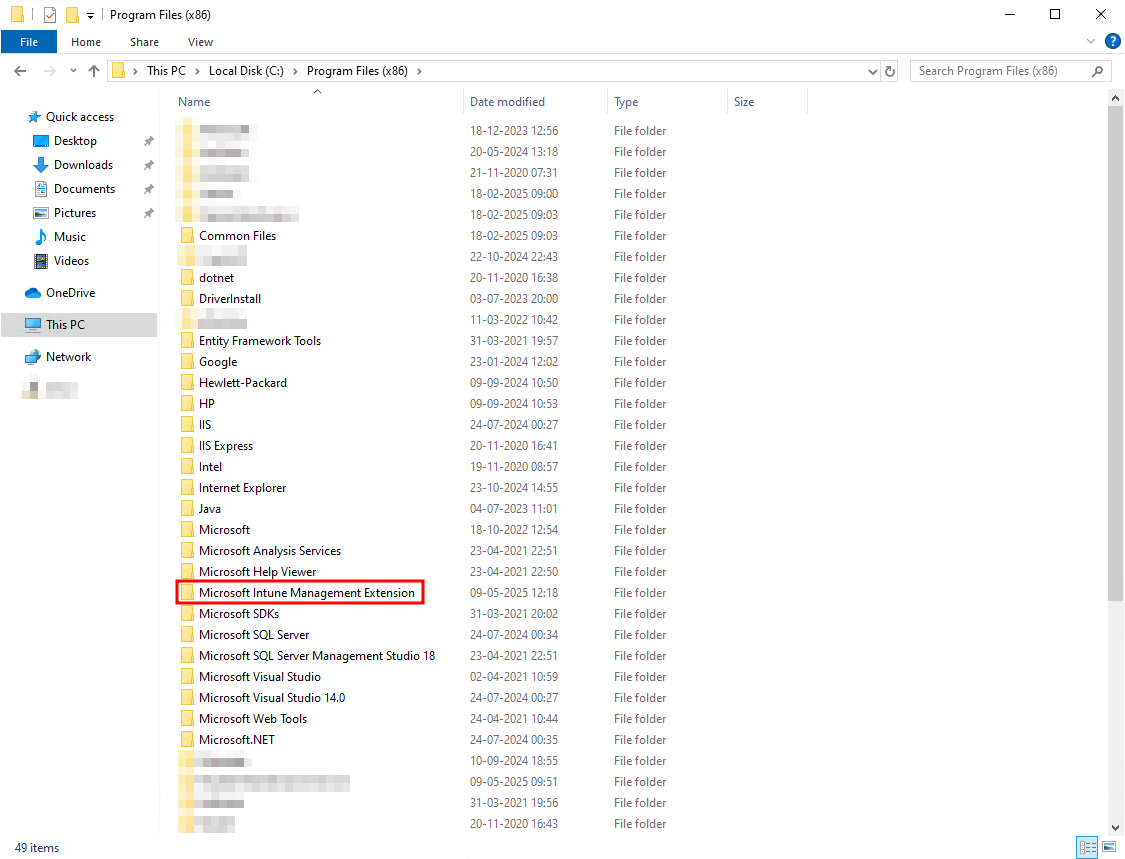This screenshot has width=1125, height=859.
Task: Select Microsoft Web Tools folder name
Action: [x=253, y=718]
